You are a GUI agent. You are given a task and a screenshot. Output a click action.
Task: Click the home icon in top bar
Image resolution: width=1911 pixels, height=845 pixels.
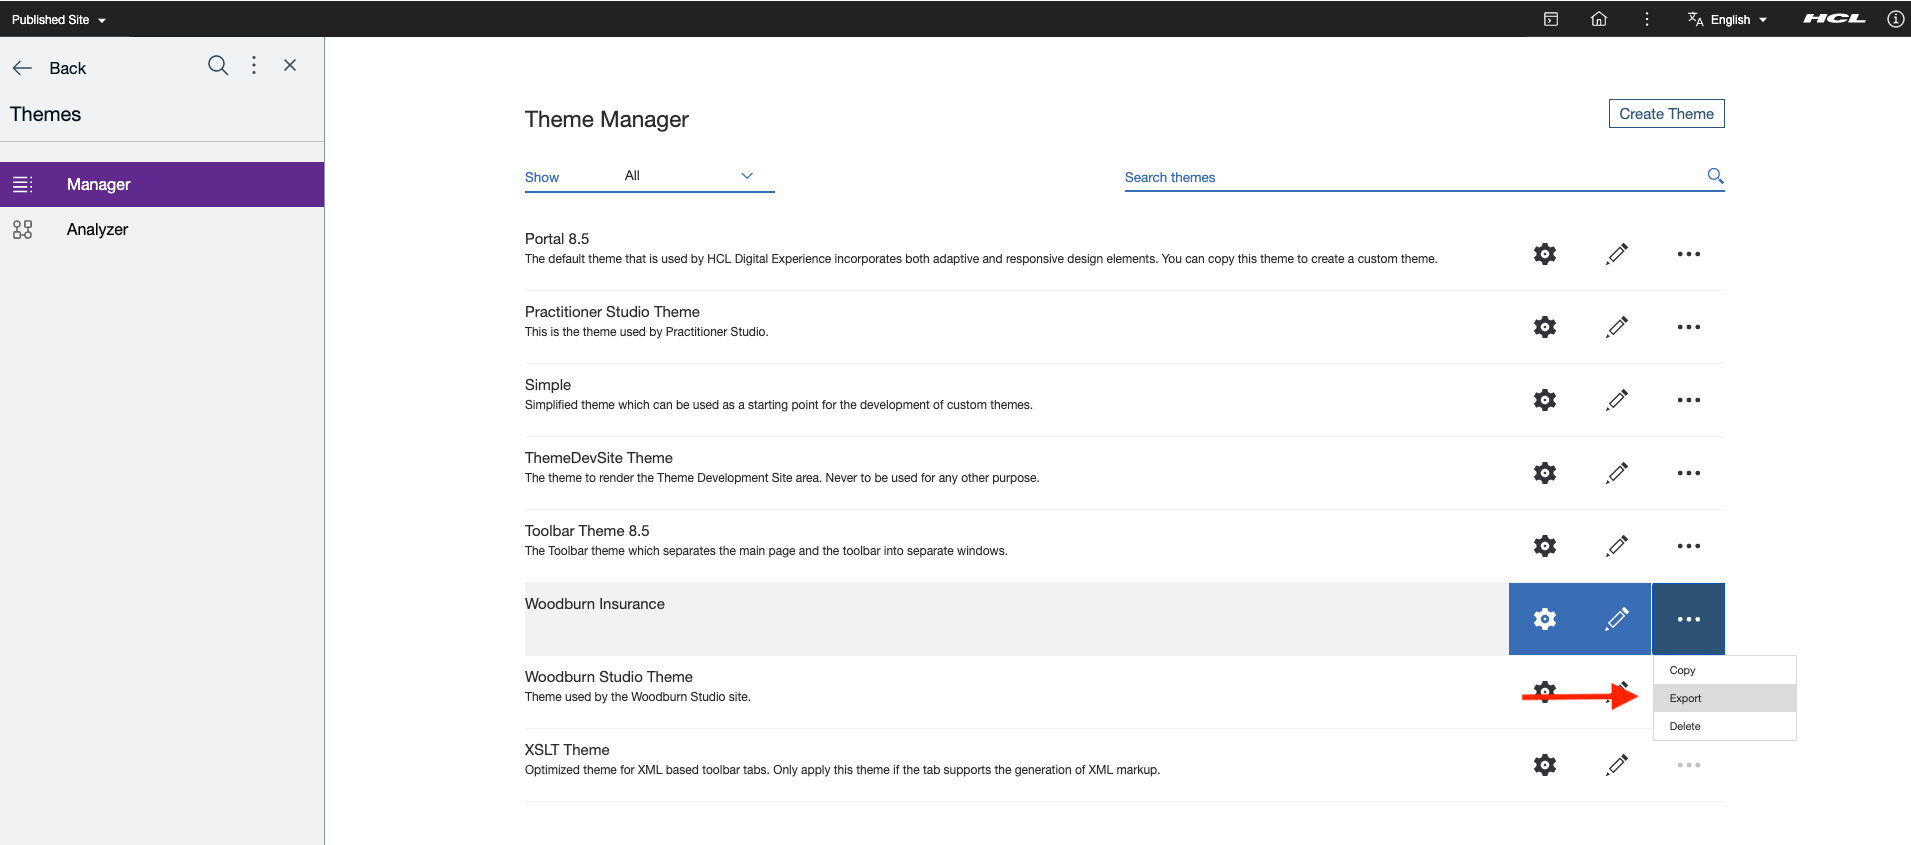[1599, 19]
